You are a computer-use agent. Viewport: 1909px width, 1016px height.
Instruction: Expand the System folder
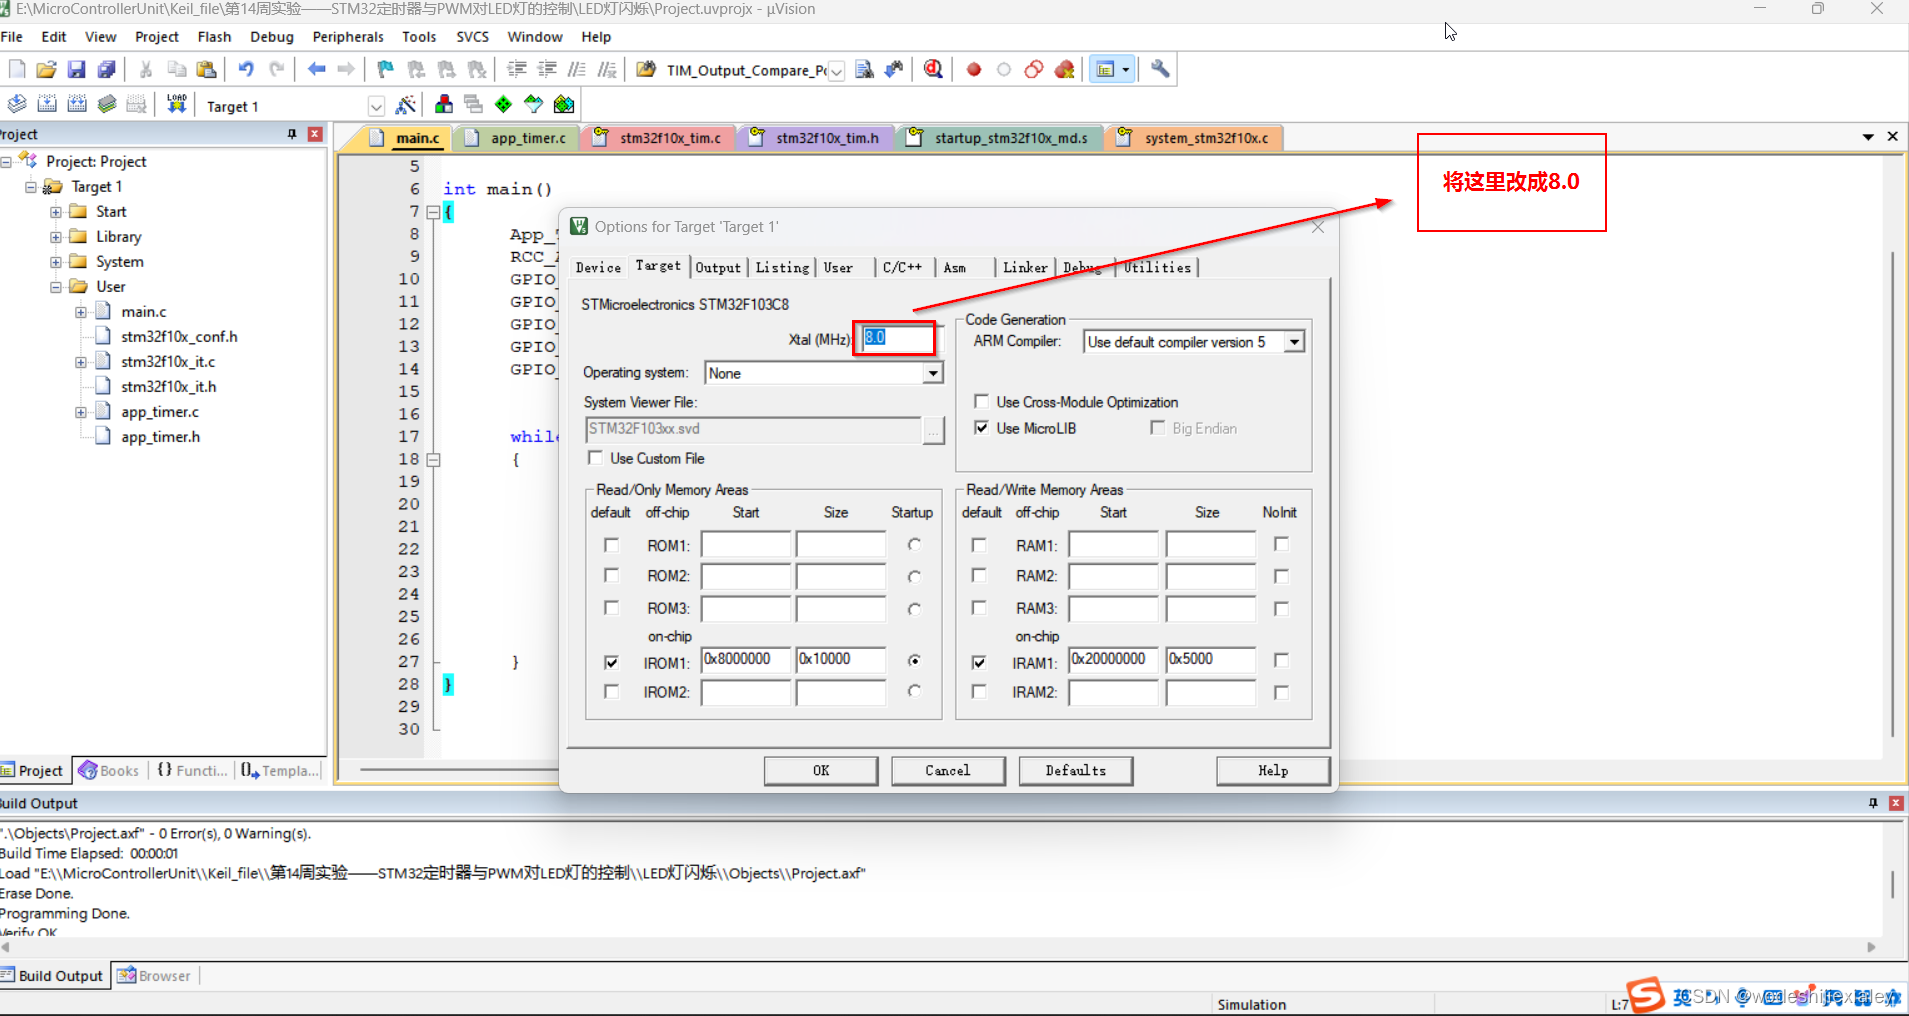[56, 262]
